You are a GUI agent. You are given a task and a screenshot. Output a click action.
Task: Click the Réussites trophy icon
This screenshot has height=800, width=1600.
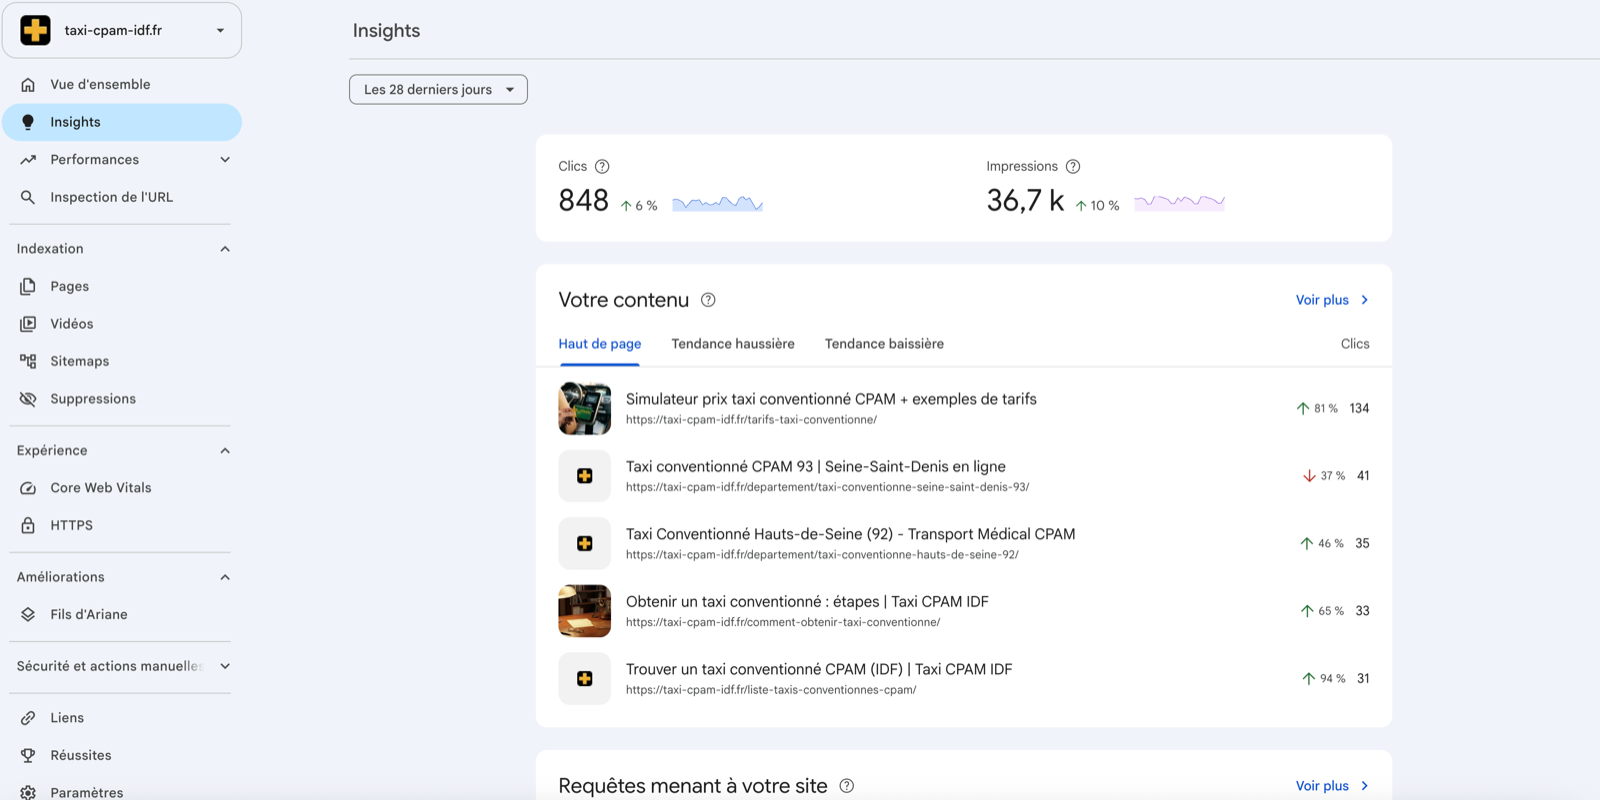(28, 756)
